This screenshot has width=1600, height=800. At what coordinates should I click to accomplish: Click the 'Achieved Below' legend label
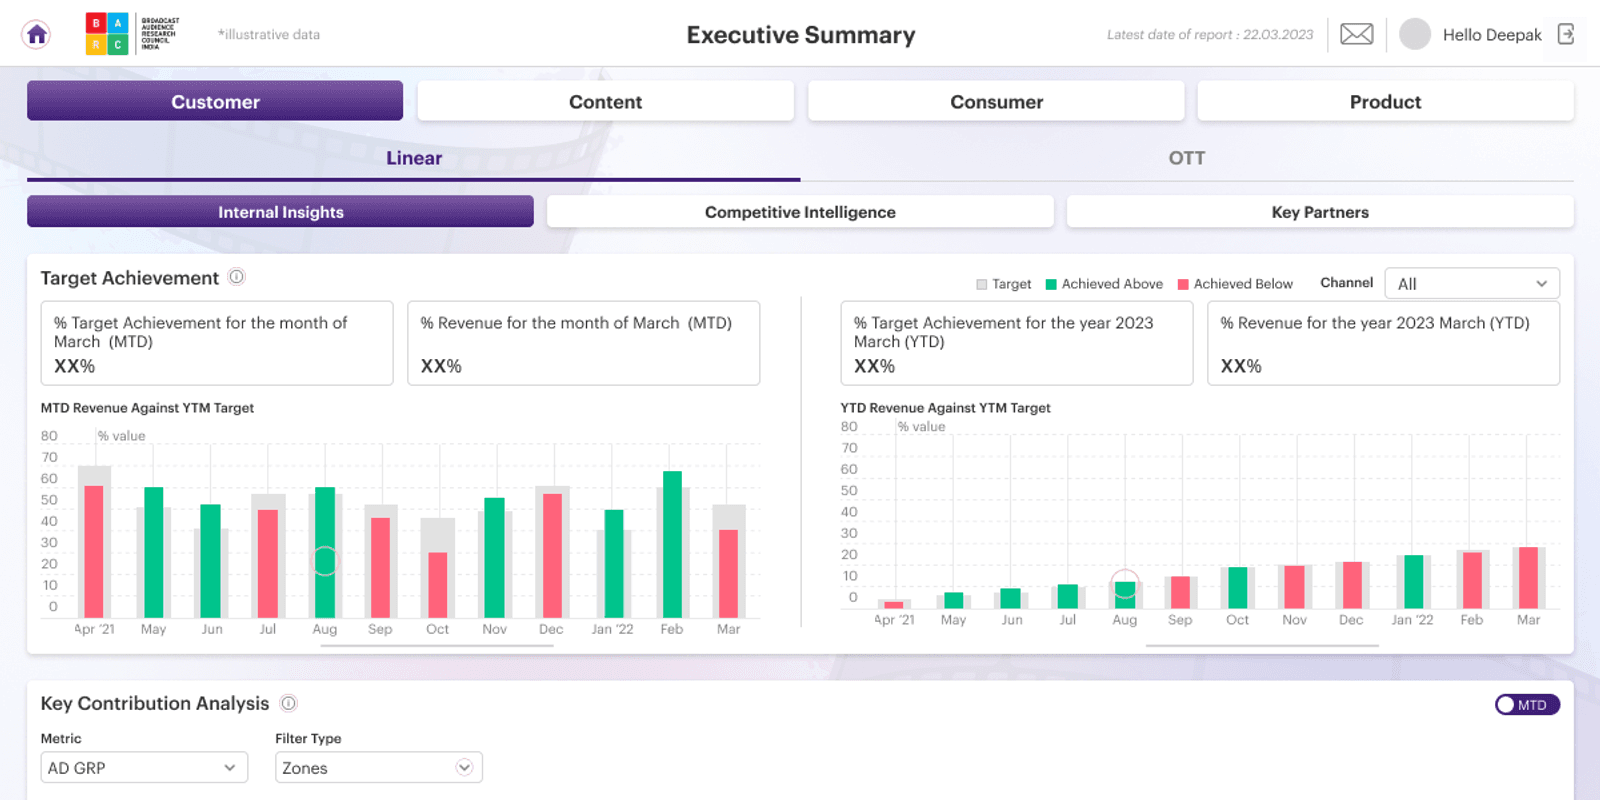(1243, 284)
